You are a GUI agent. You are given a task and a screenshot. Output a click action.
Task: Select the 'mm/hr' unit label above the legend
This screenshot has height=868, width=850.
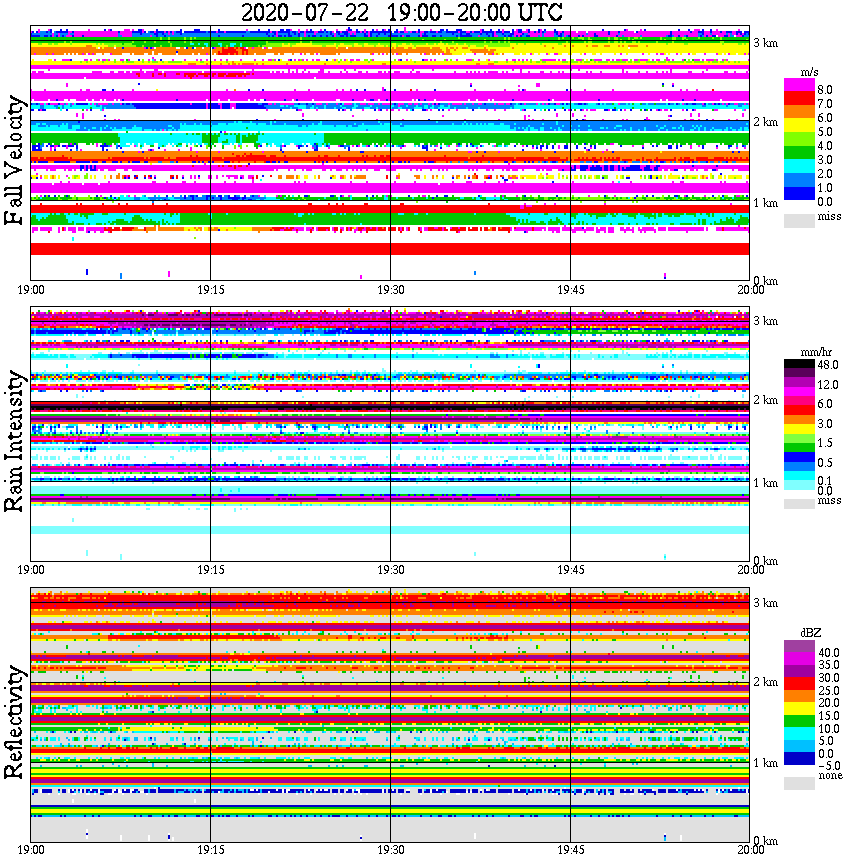(816, 352)
